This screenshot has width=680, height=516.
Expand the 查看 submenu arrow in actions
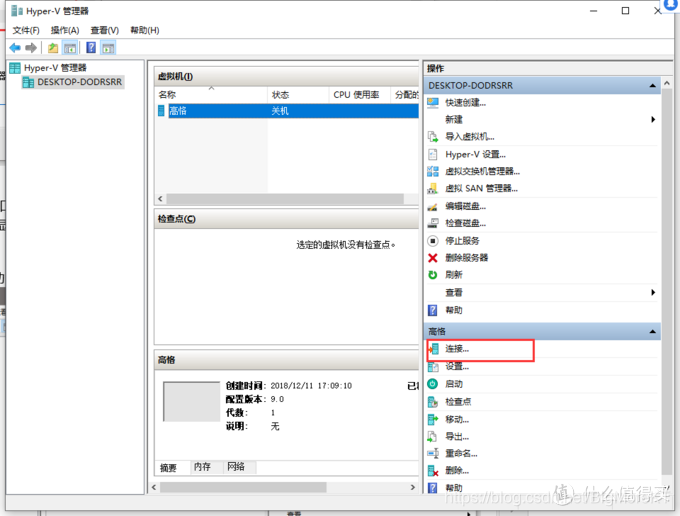(x=653, y=293)
